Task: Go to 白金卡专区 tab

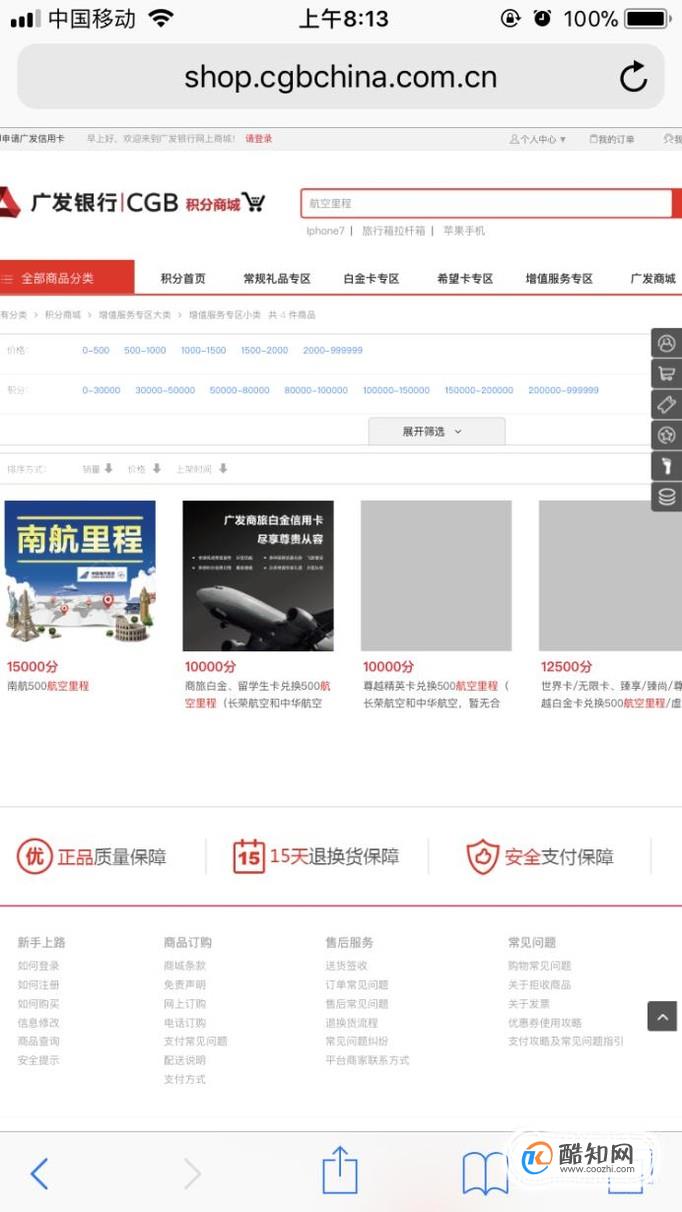Action: pos(371,279)
